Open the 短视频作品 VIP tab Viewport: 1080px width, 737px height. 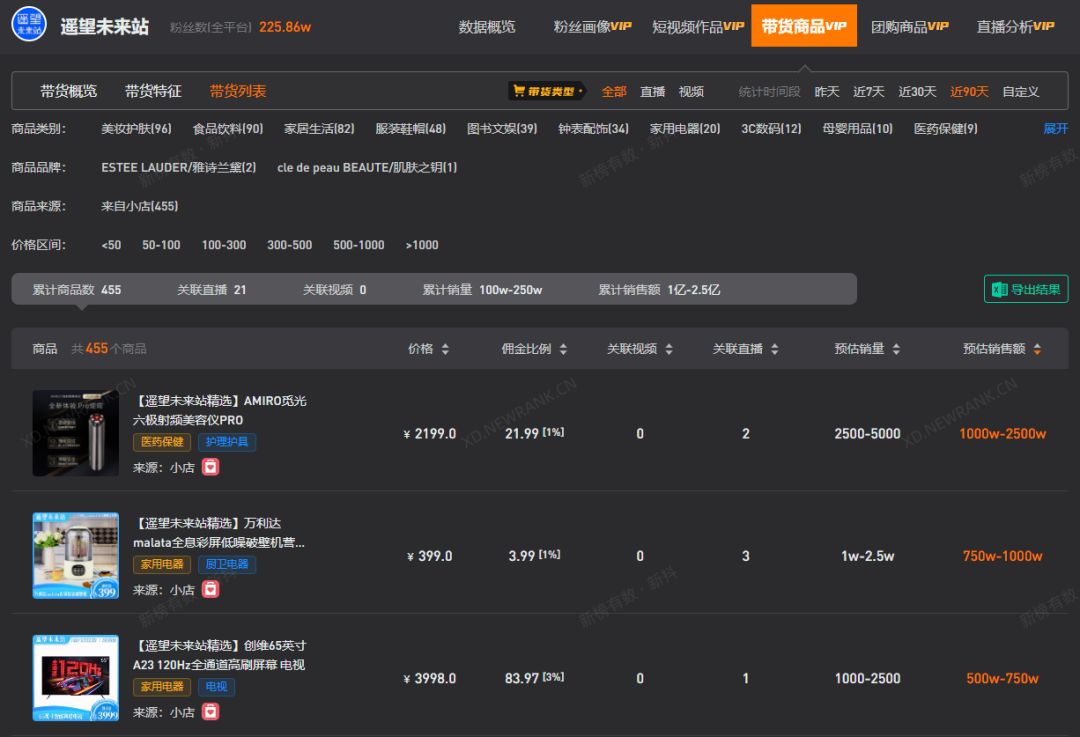698,27
